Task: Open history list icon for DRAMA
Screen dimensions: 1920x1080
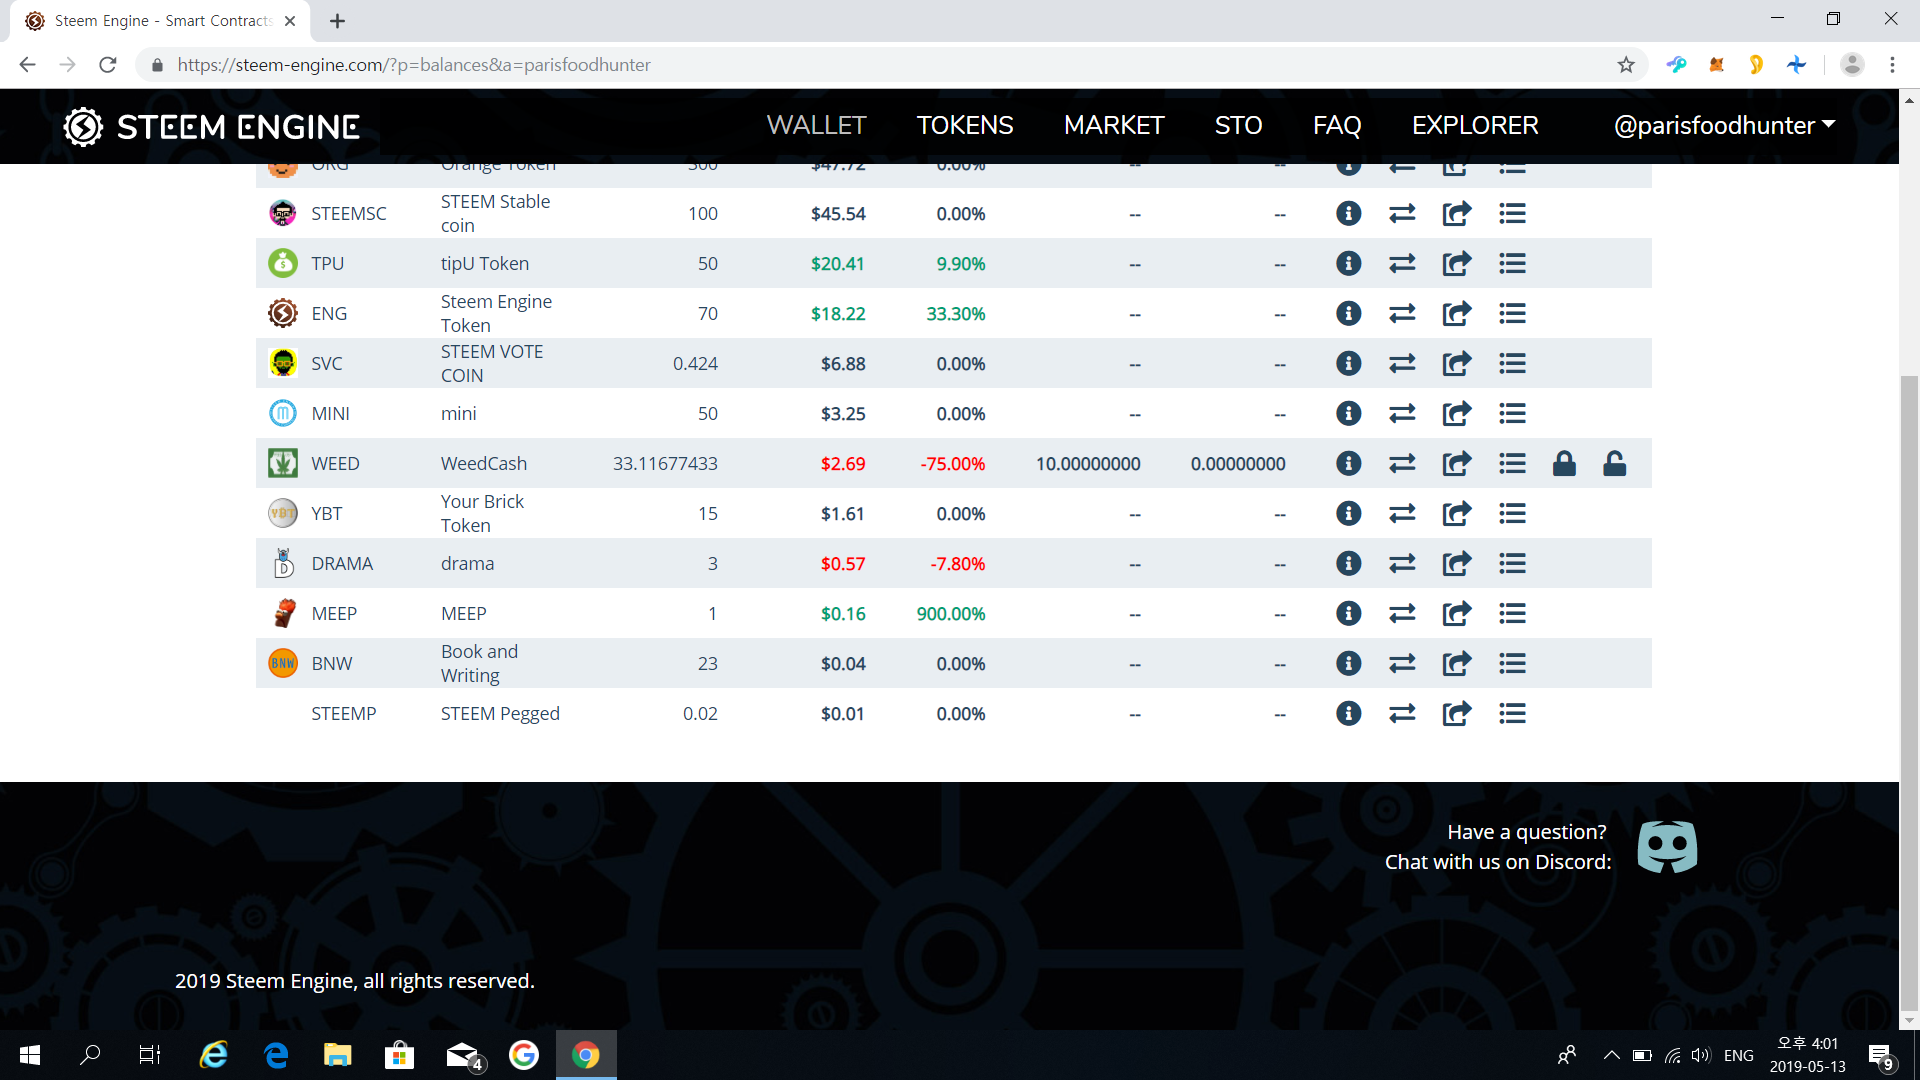Action: pyautogui.click(x=1512, y=563)
